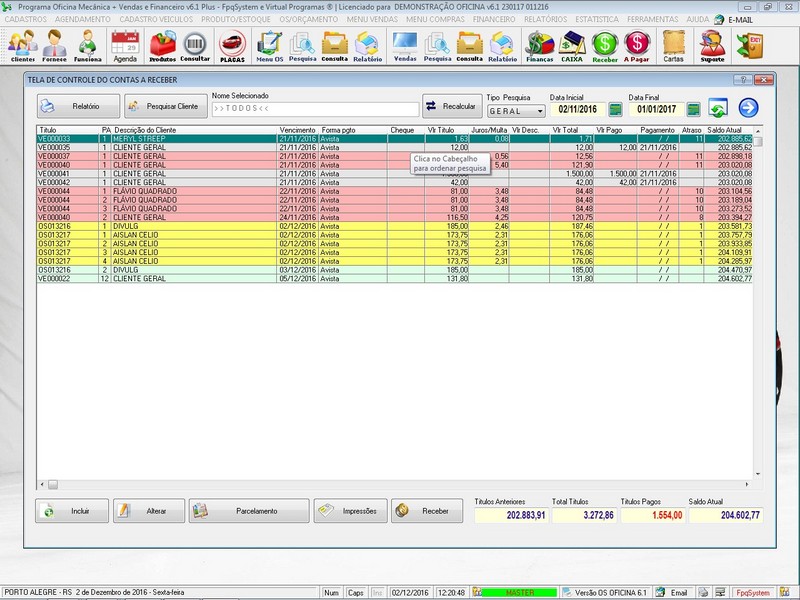This screenshot has height=600, width=800.
Task: Click the horizontal scrollbar thumb of the table
Action: click(x=53, y=484)
